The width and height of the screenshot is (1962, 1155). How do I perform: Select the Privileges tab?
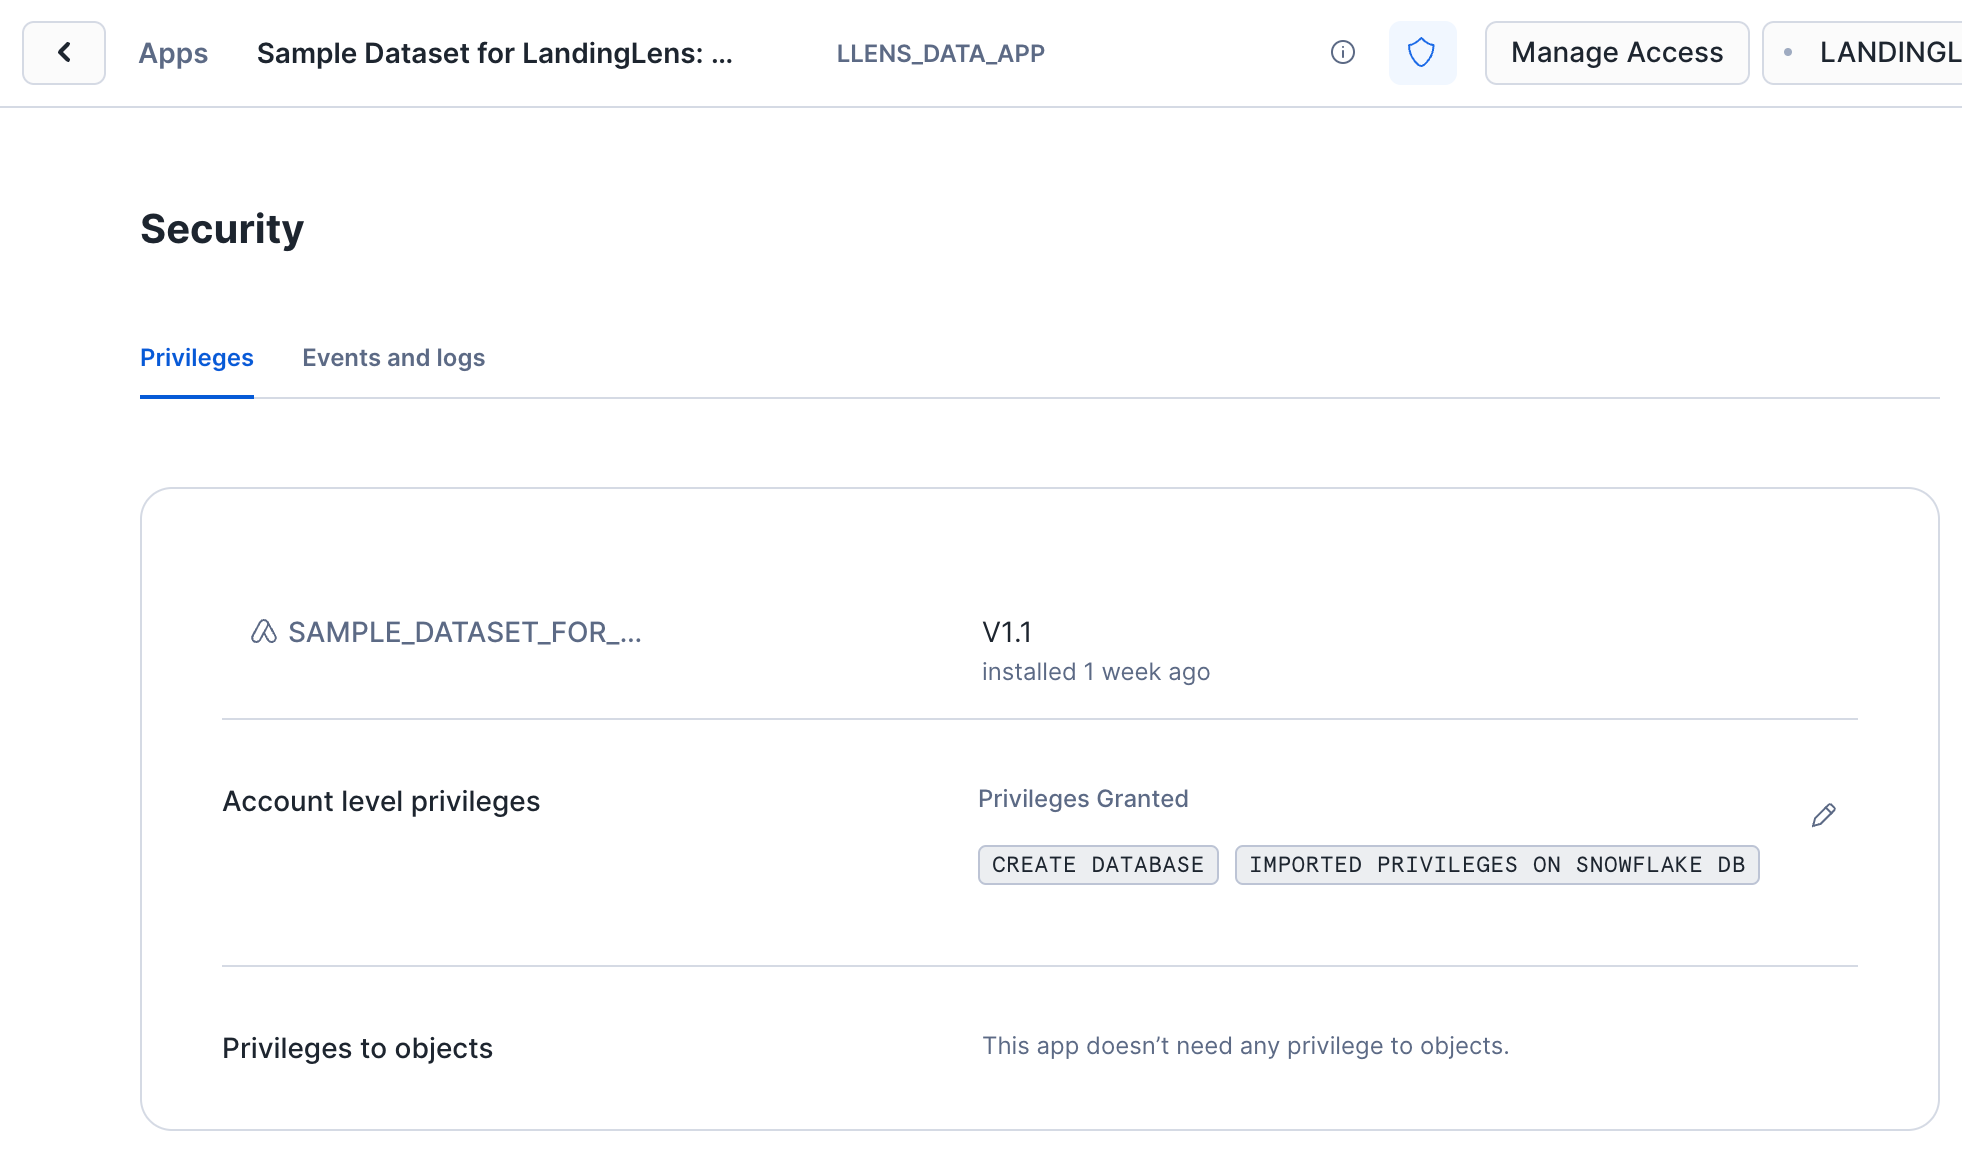click(x=197, y=358)
